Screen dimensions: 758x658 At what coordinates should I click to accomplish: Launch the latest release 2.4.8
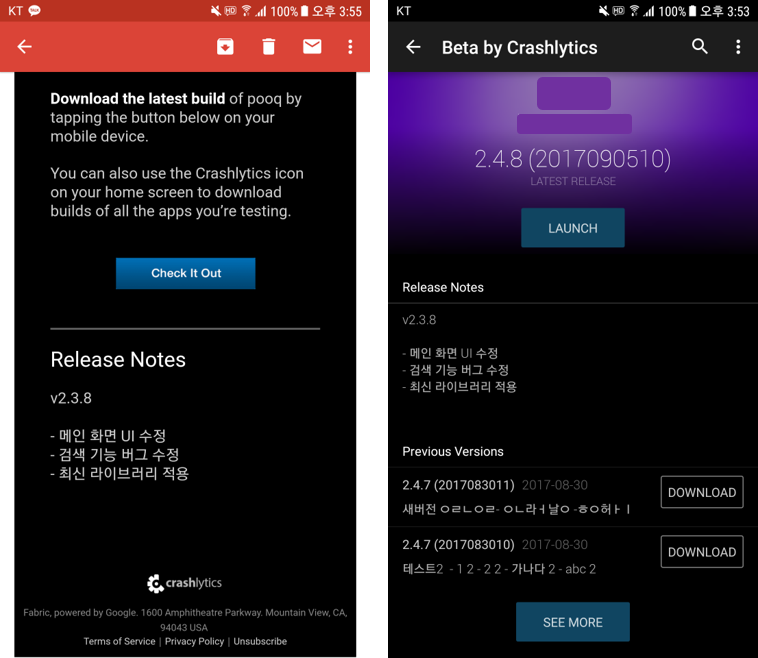point(572,228)
